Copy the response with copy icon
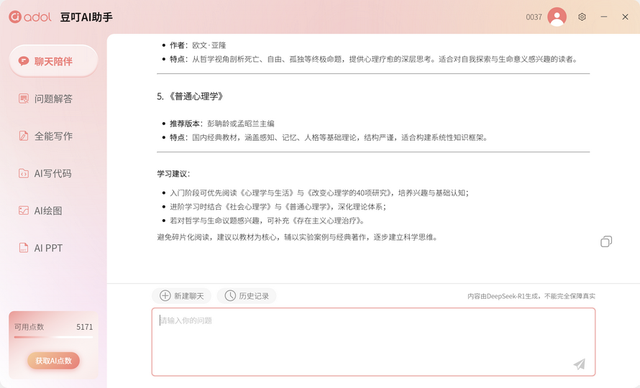 606,242
